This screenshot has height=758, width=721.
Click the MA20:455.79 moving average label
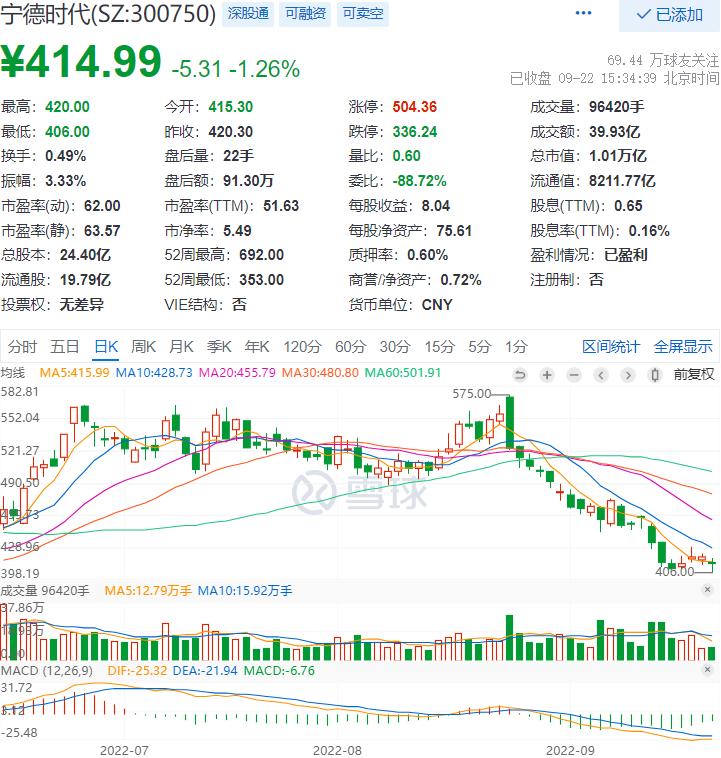click(237, 373)
